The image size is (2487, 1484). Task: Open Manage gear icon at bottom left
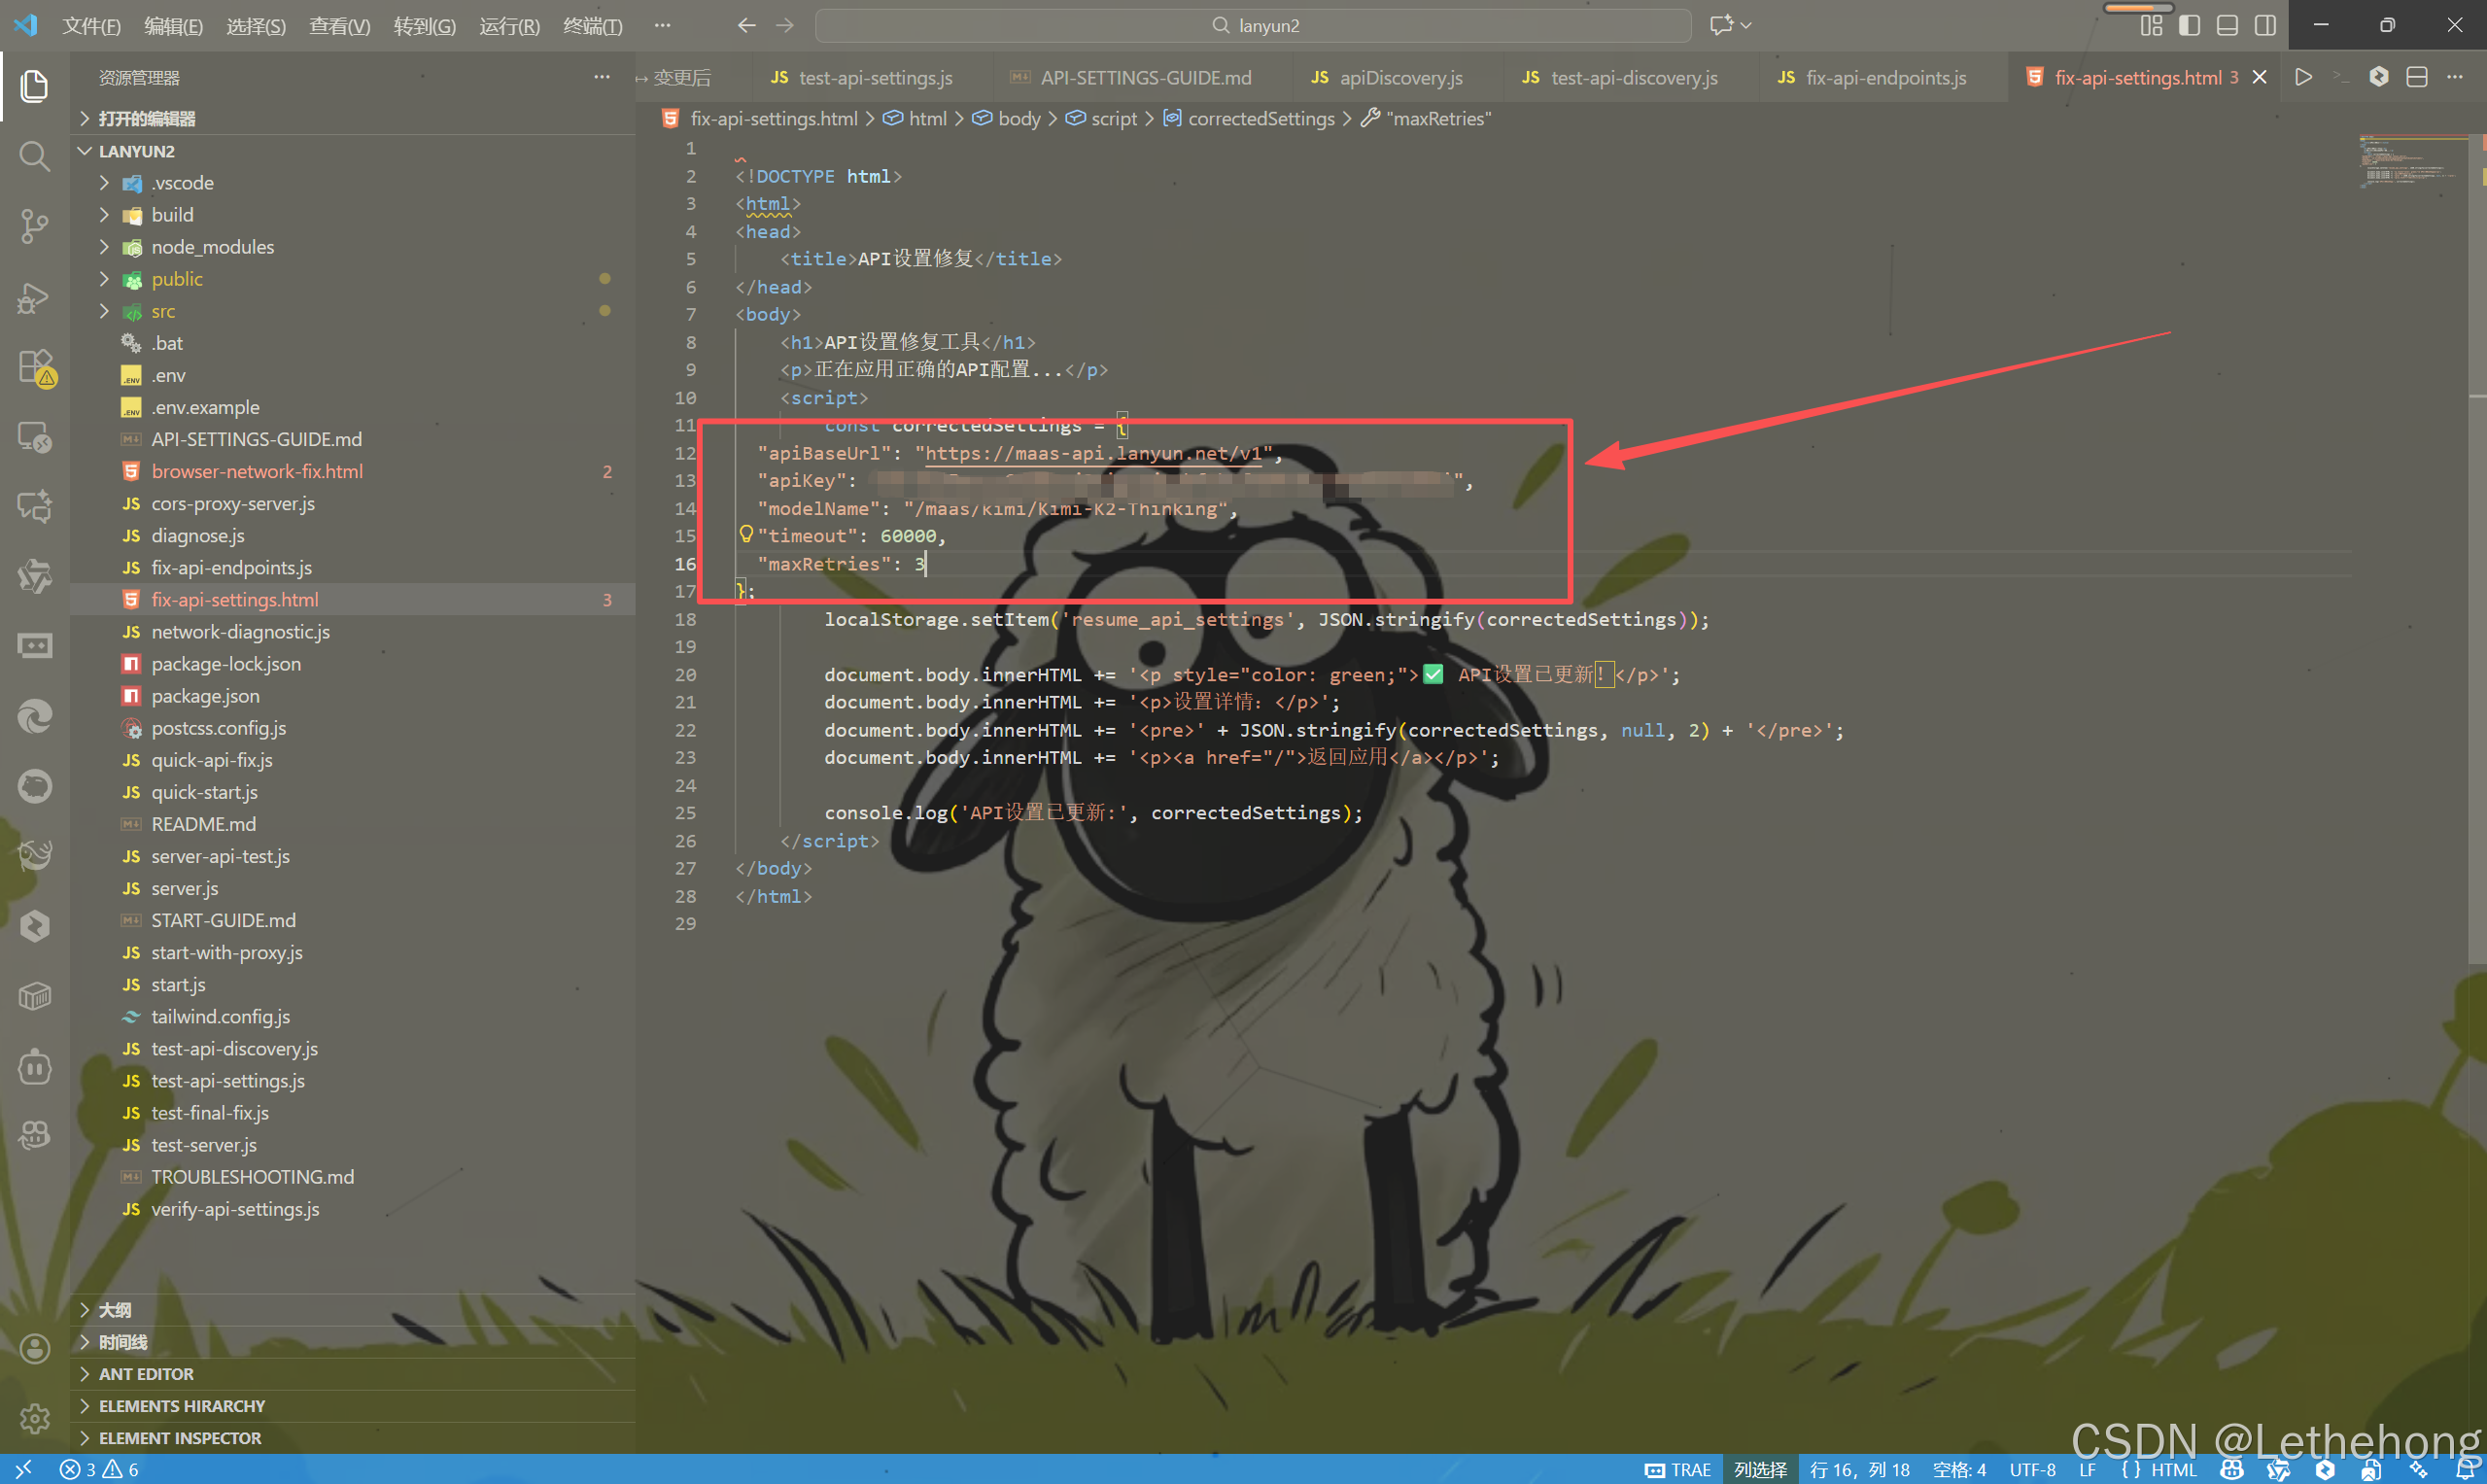click(x=34, y=1417)
